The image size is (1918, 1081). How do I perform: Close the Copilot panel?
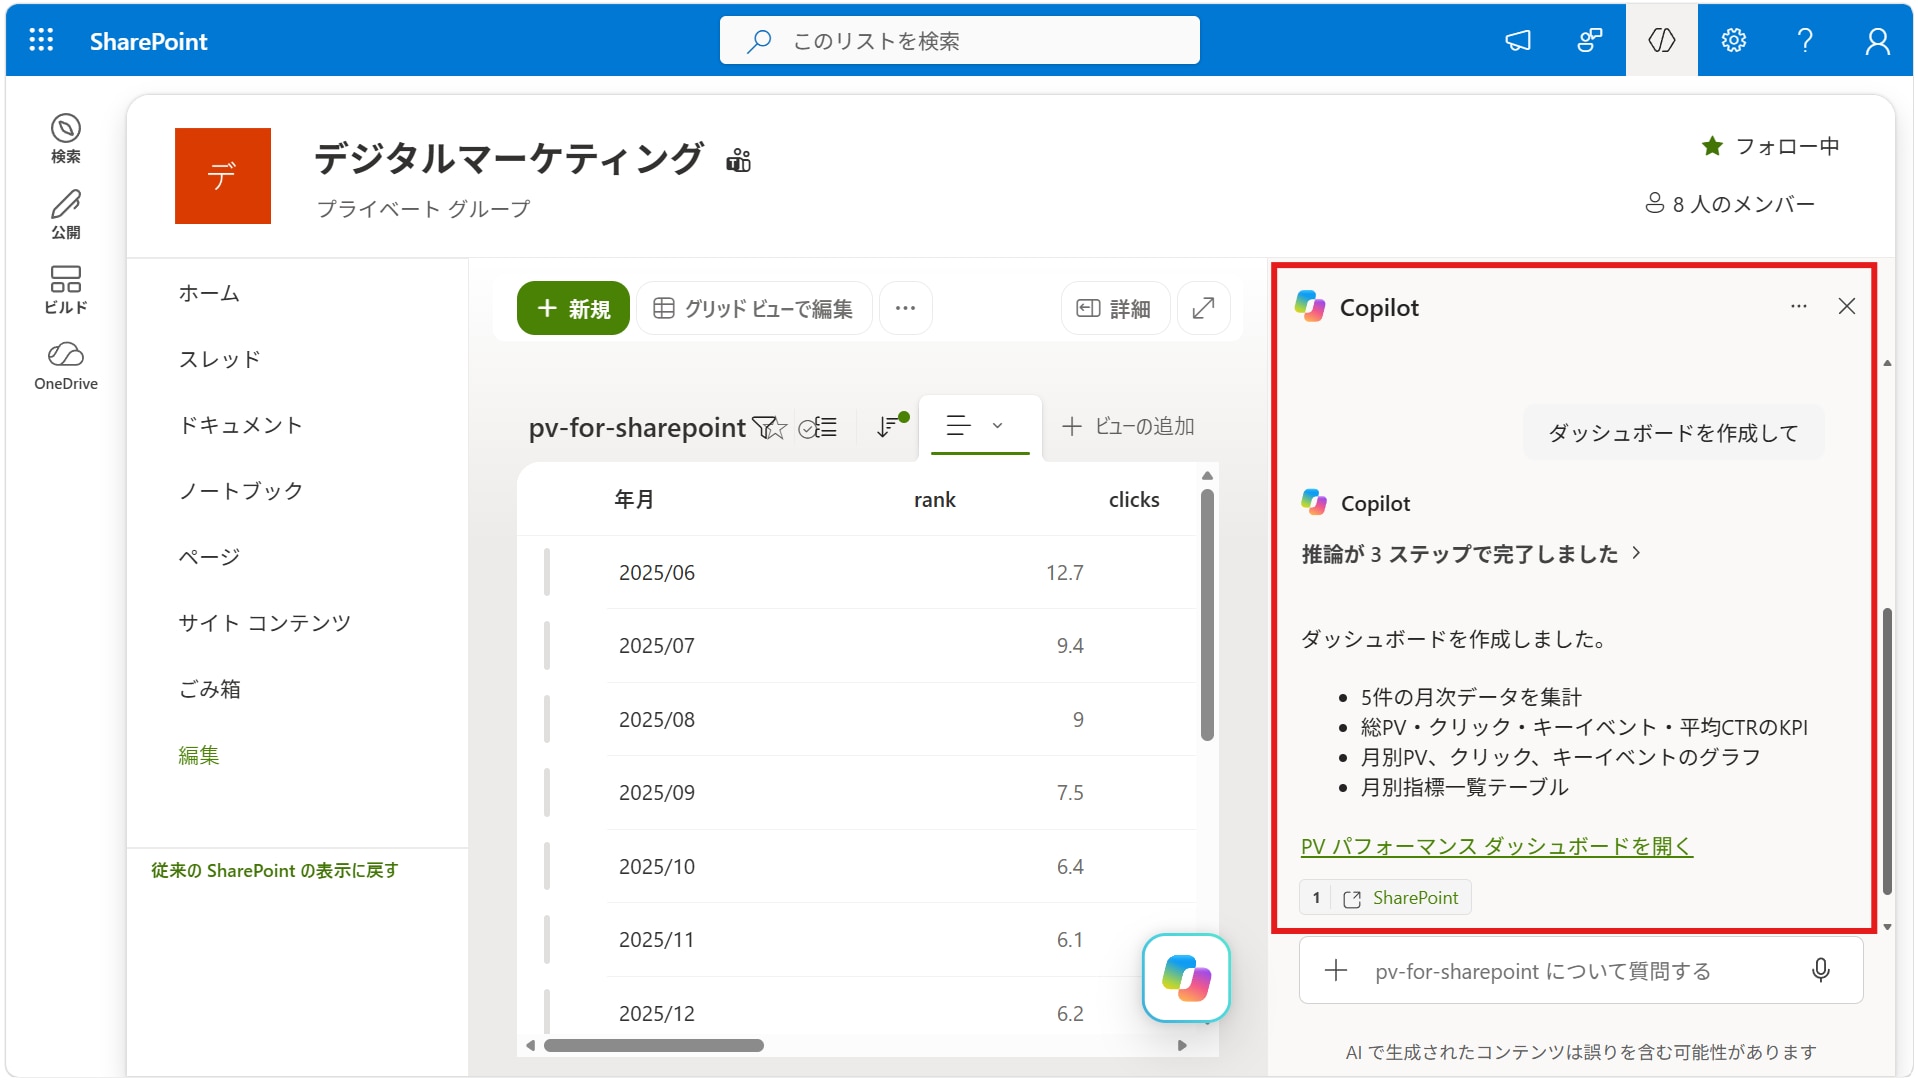(1846, 306)
